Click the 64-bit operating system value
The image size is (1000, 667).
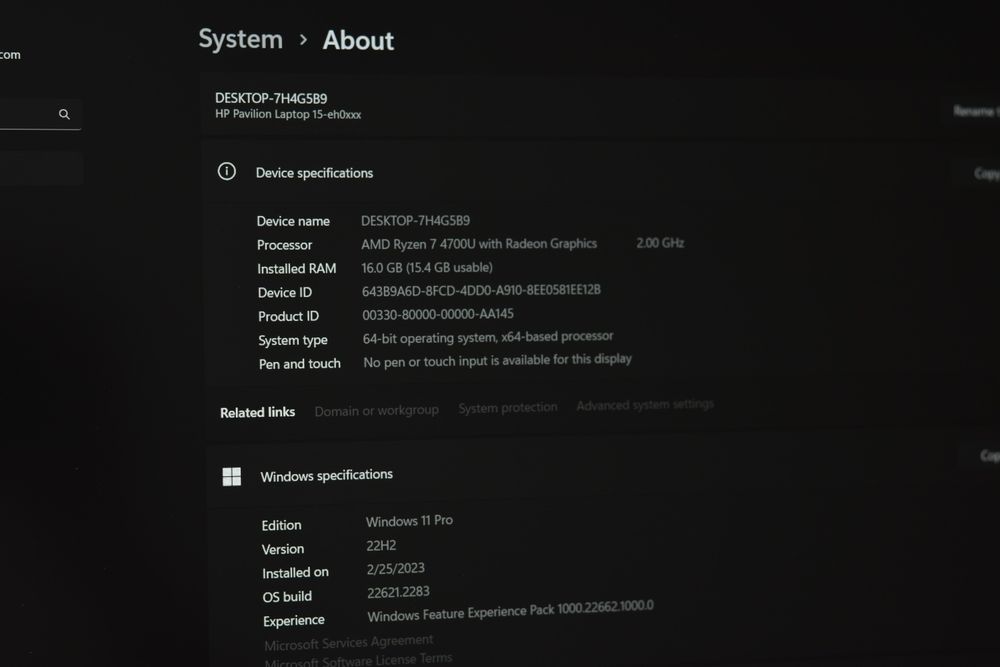point(488,337)
